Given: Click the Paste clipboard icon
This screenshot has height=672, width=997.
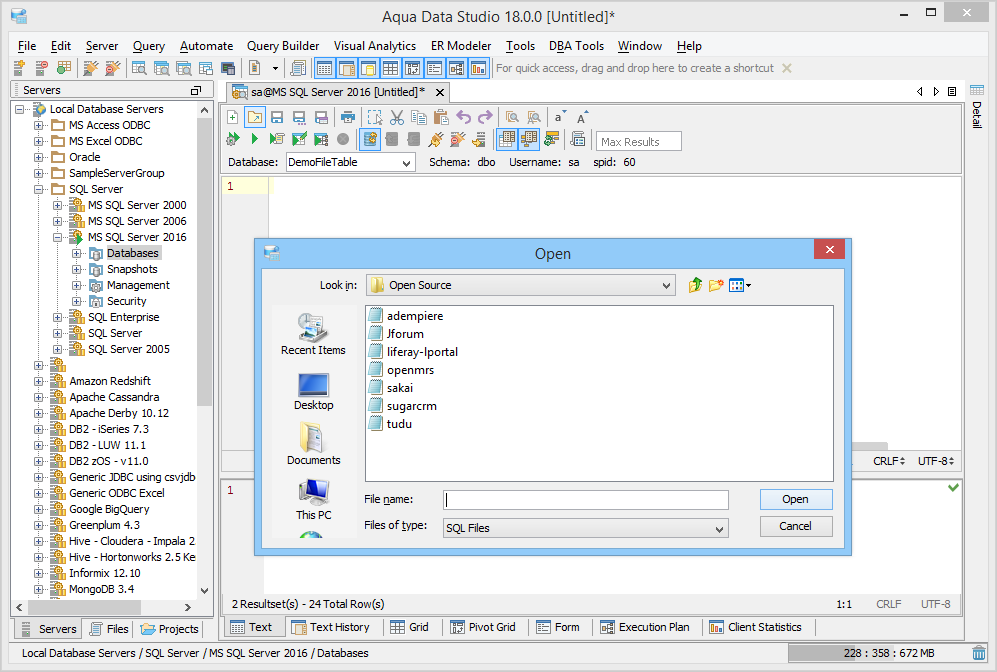Looking at the screenshot, I should pyautogui.click(x=441, y=117).
